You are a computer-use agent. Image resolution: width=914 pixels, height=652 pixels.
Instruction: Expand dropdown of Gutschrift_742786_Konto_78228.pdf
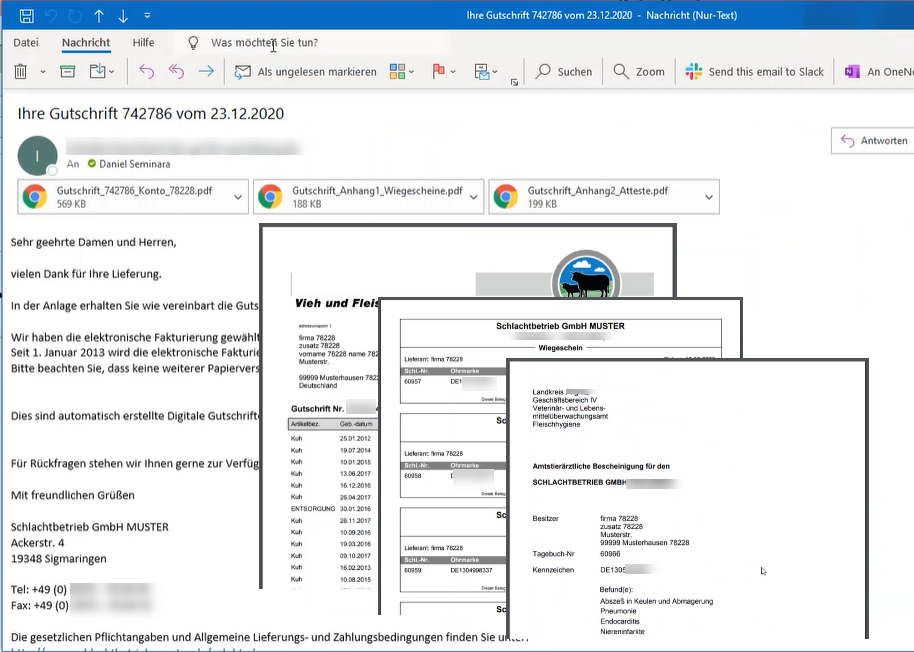(x=238, y=197)
